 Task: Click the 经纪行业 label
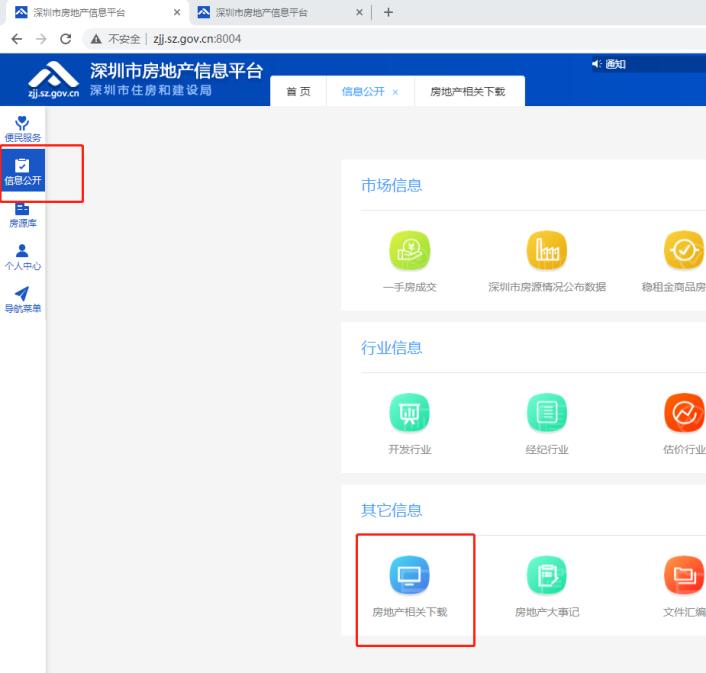click(547, 449)
